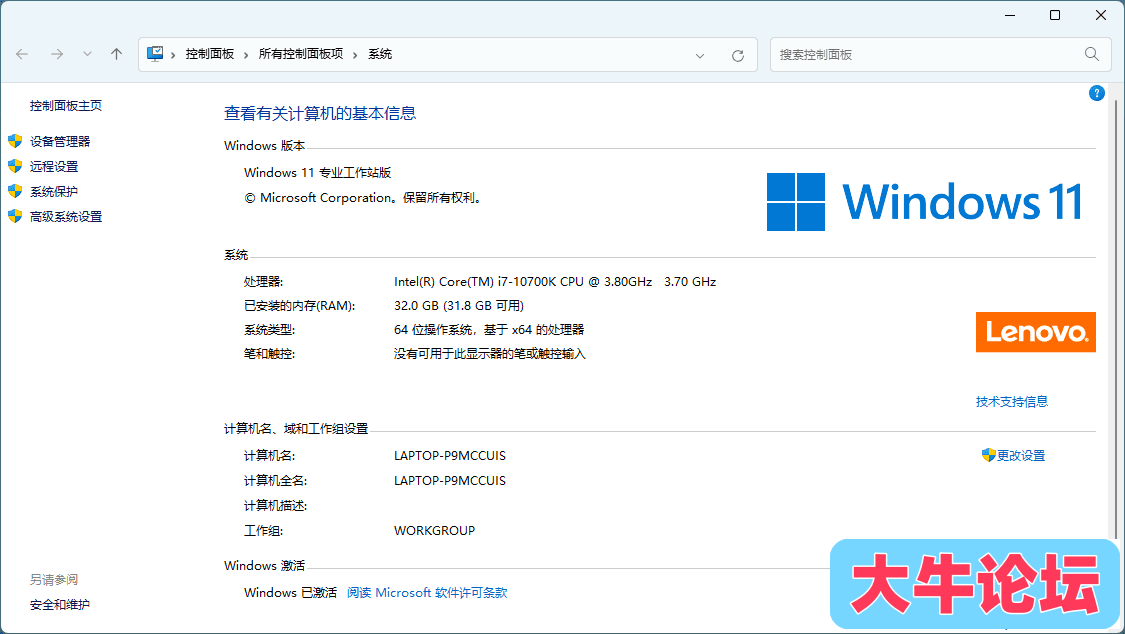Screen dimensions: 1125x634
Task: Open the recent locations chevron
Action: 87,55
